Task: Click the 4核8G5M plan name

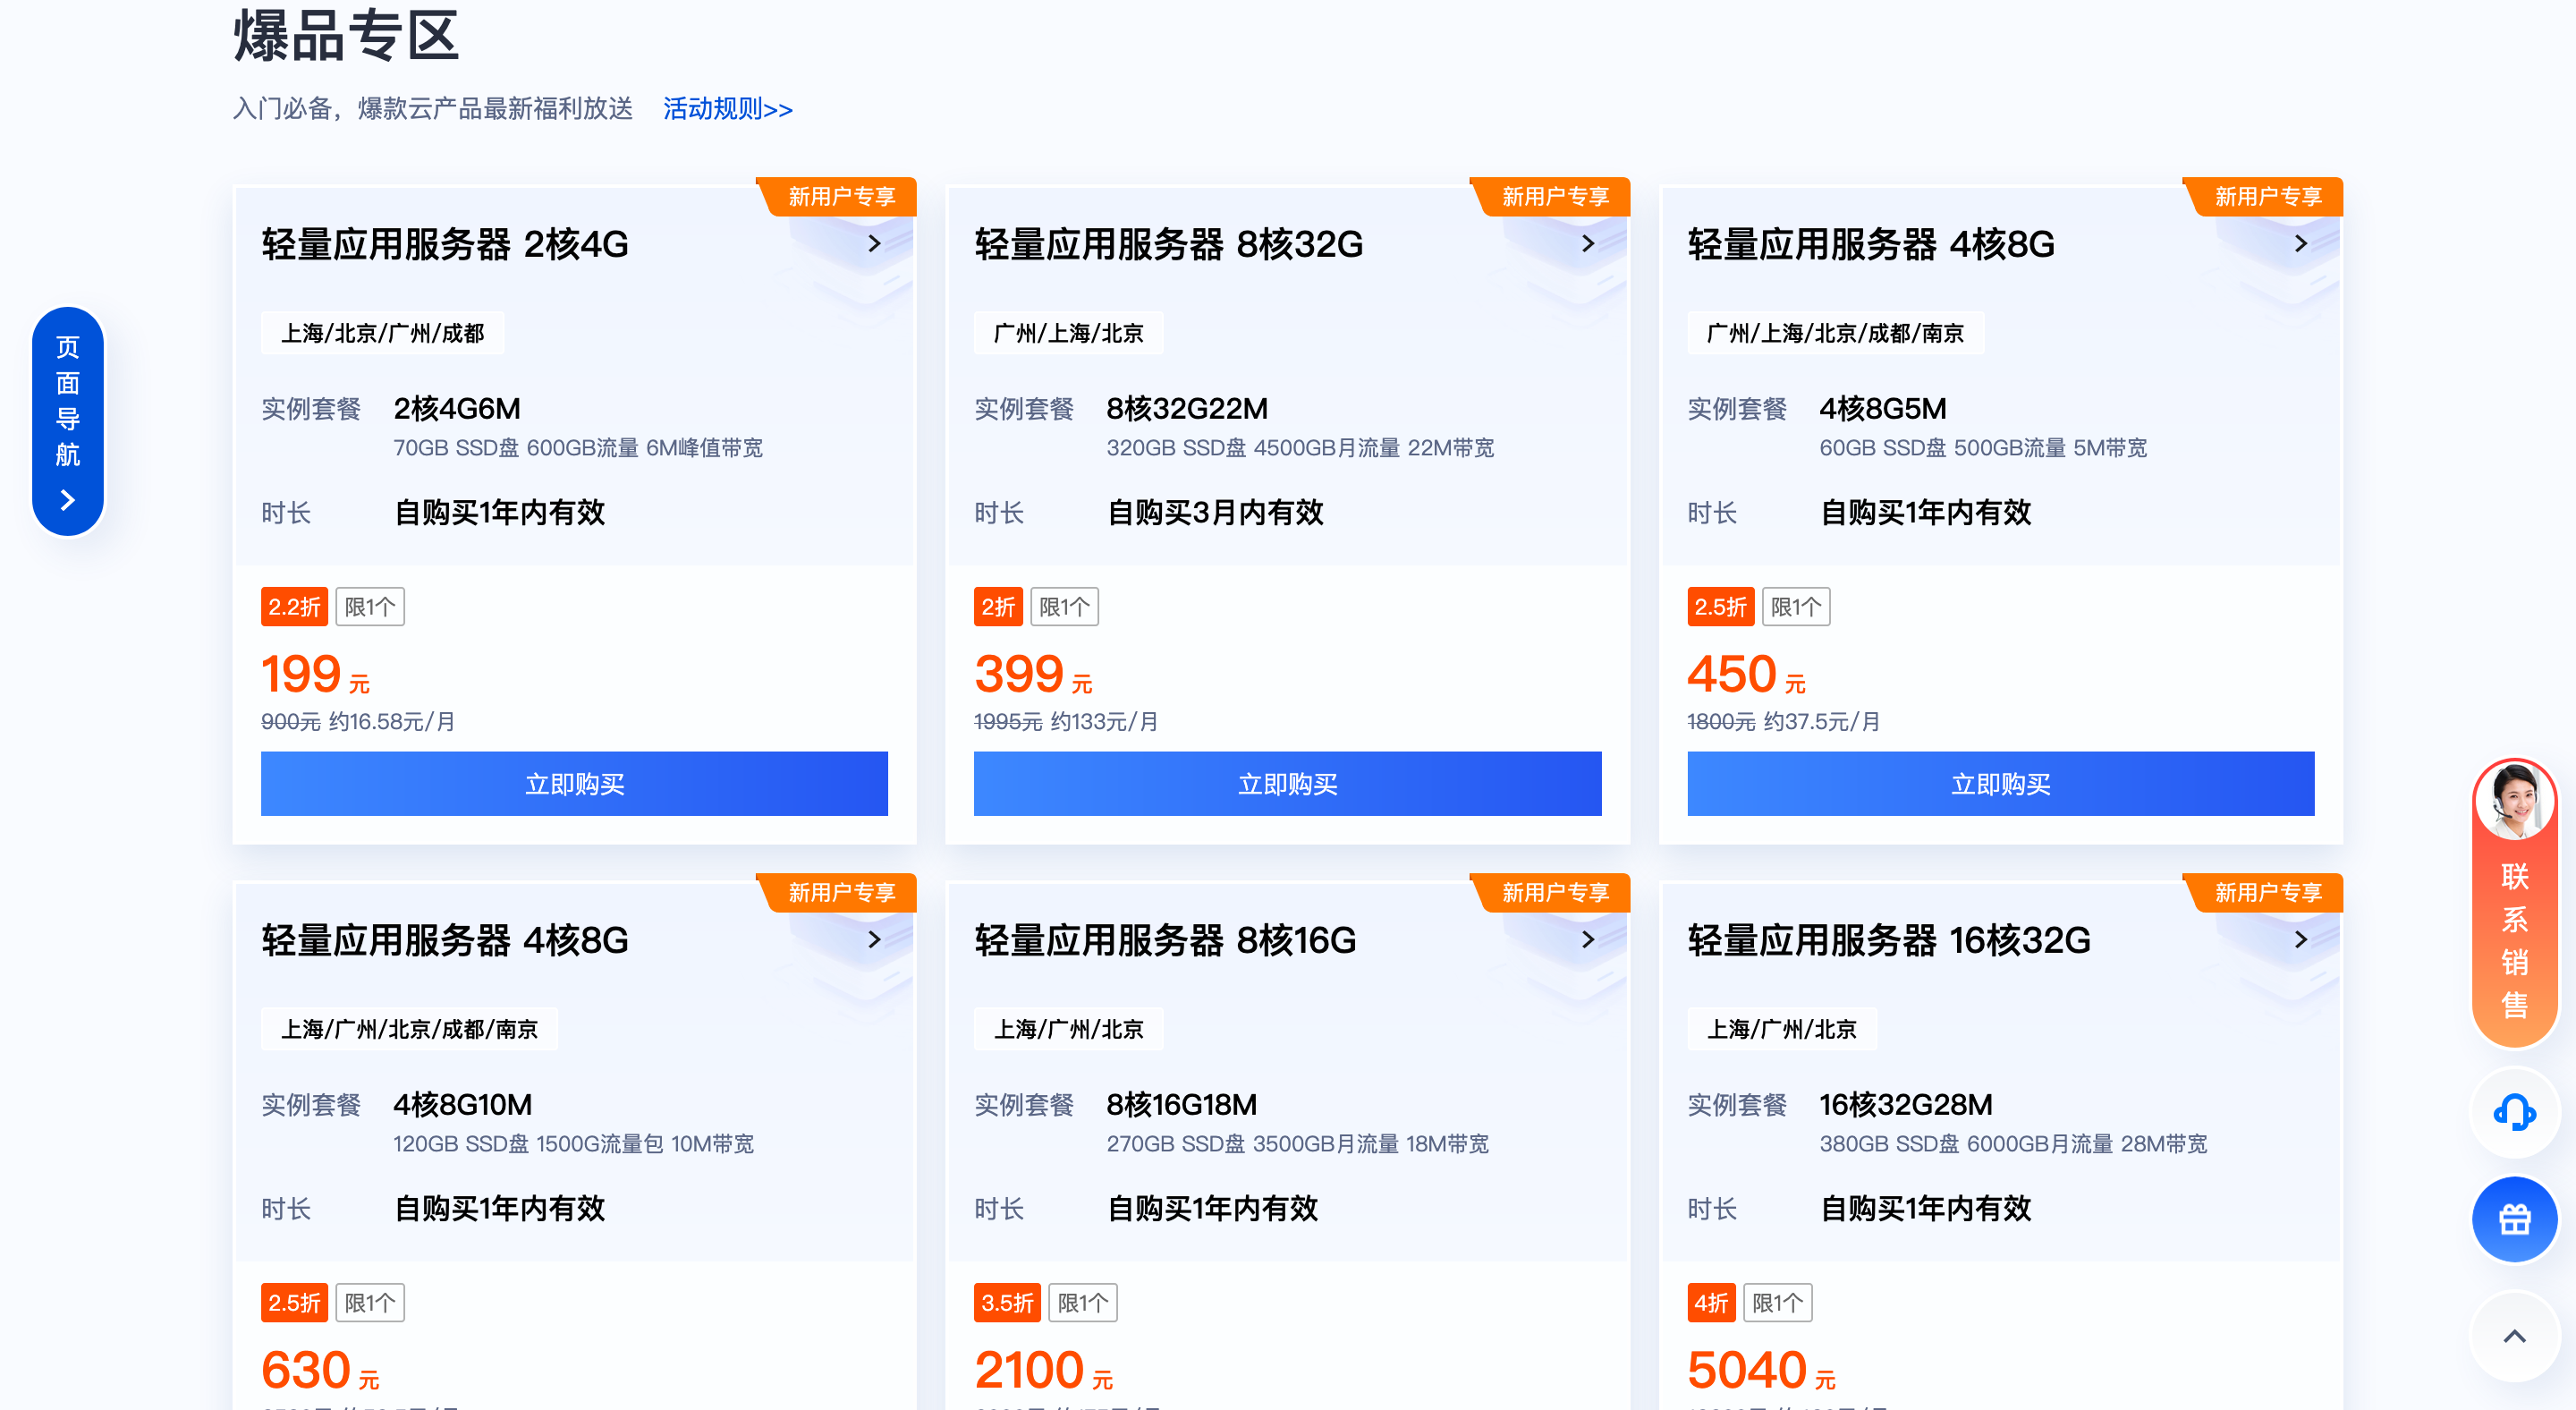Action: click(1883, 409)
